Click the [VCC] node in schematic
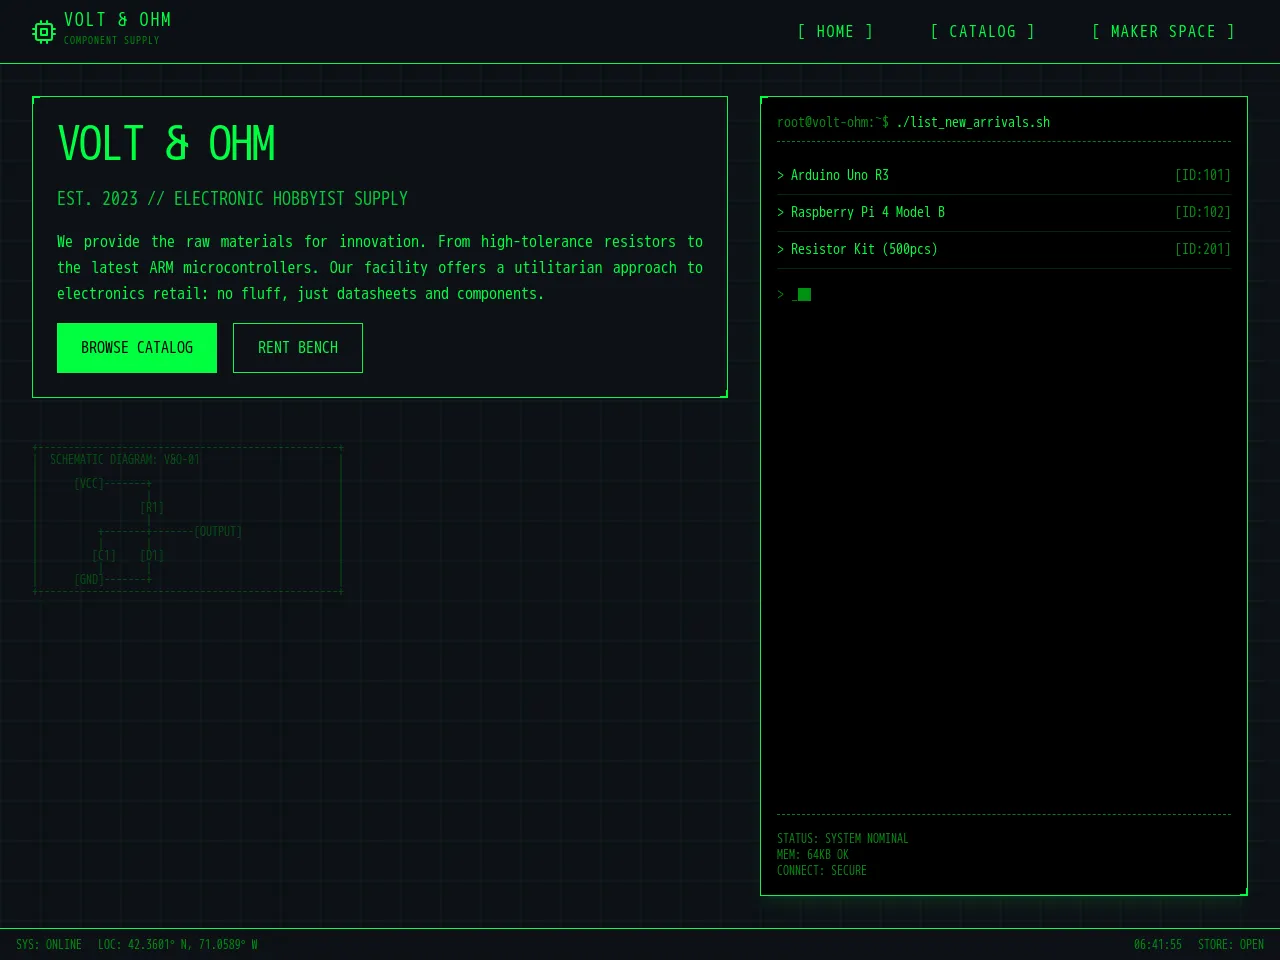The height and width of the screenshot is (960, 1280). pos(89,484)
